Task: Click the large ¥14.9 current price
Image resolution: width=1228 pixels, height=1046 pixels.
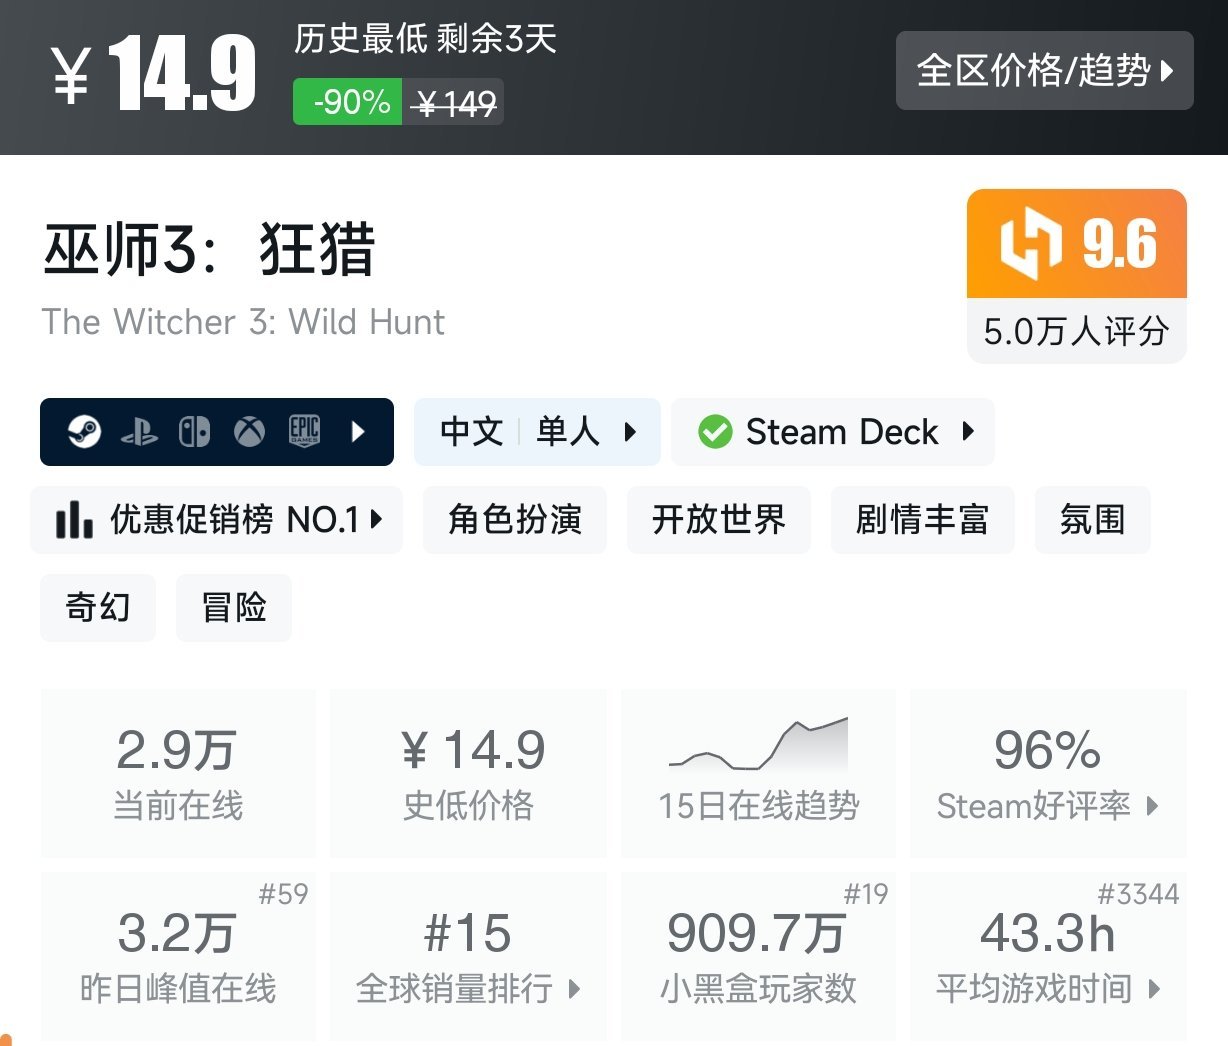Action: pos(153,73)
